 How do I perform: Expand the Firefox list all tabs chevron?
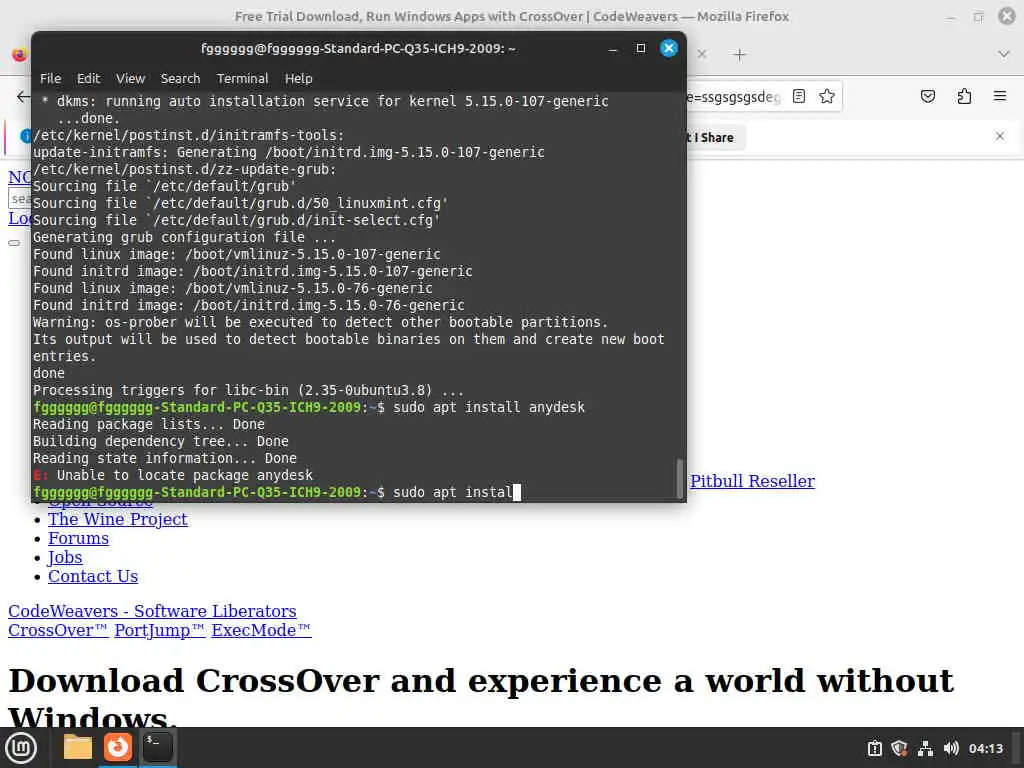(x=1004, y=54)
